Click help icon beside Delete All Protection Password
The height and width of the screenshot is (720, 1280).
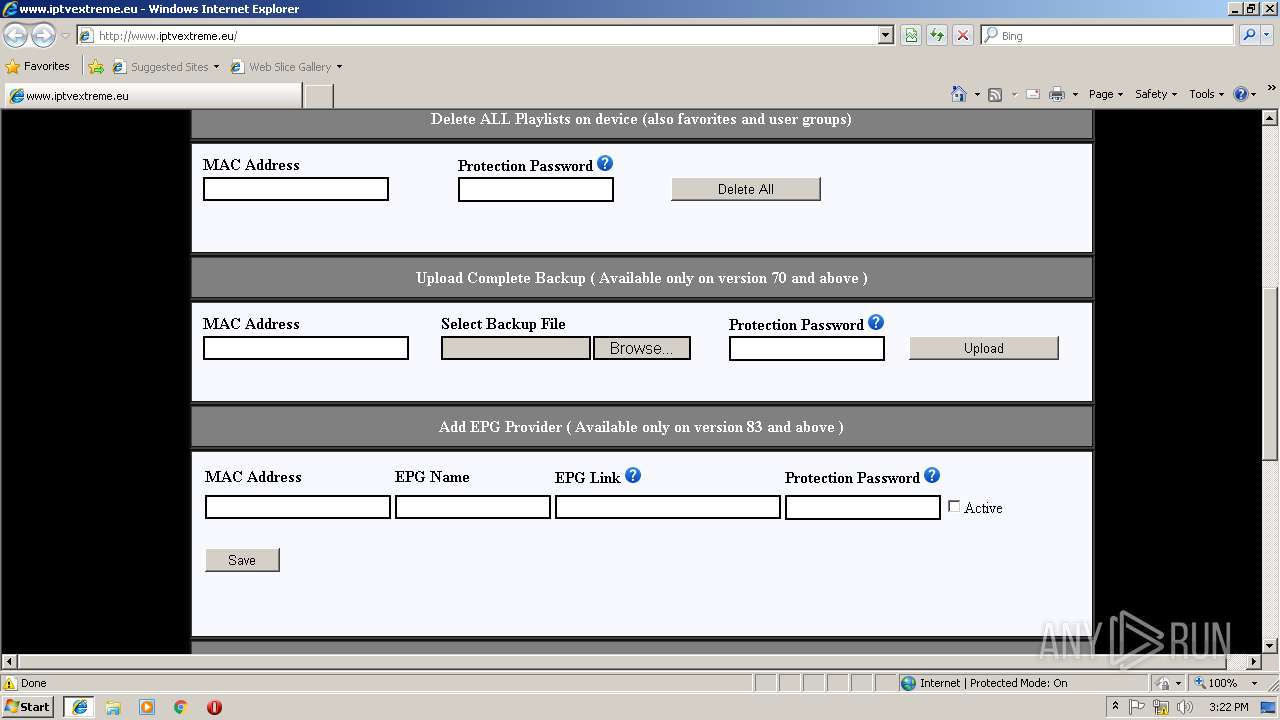tap(605, 164)
